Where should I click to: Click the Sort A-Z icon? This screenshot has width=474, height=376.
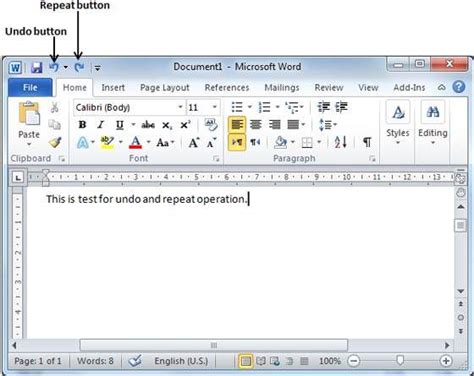[x=341, y=142]
